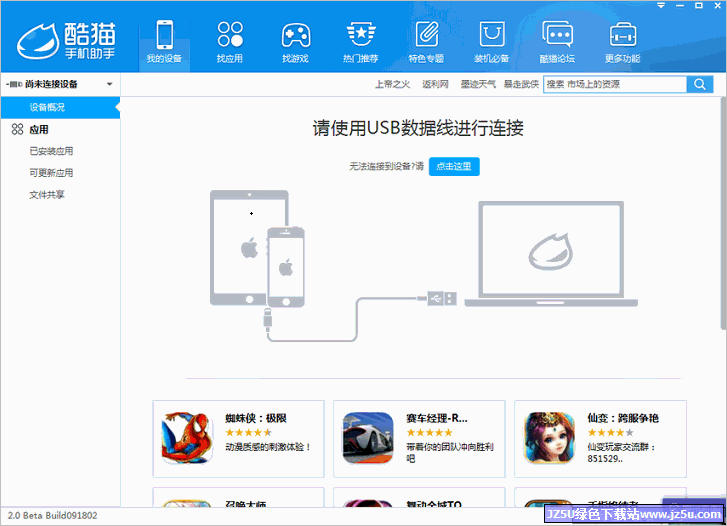The height and width of the screenshot is (526, 727).
Task: Open the title bar dropdown menu icon
Action: (661, 6)
